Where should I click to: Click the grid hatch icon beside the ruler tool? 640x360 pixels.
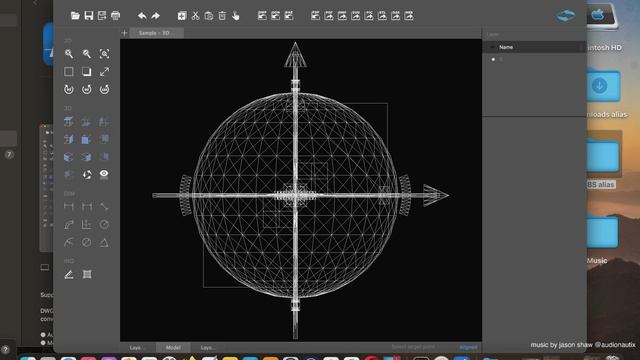pyautogui.click(x=87, y=274)
